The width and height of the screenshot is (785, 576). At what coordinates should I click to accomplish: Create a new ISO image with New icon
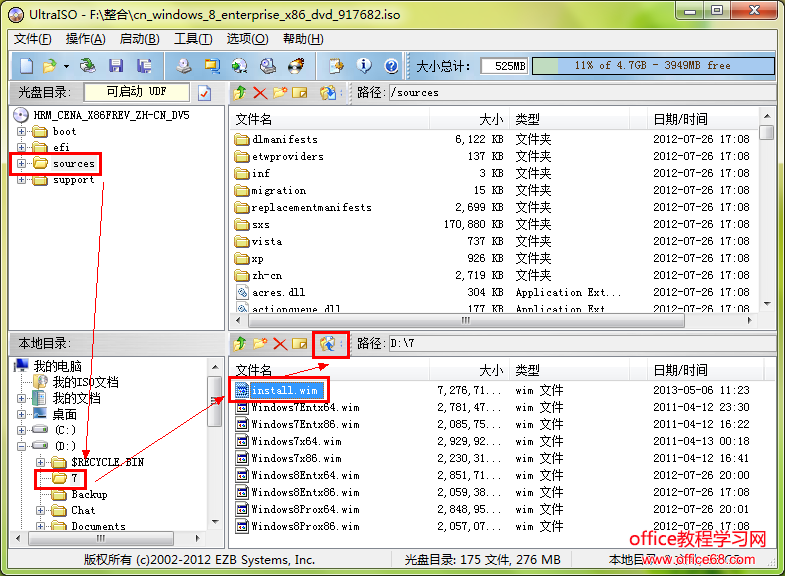tap(27, 66)
